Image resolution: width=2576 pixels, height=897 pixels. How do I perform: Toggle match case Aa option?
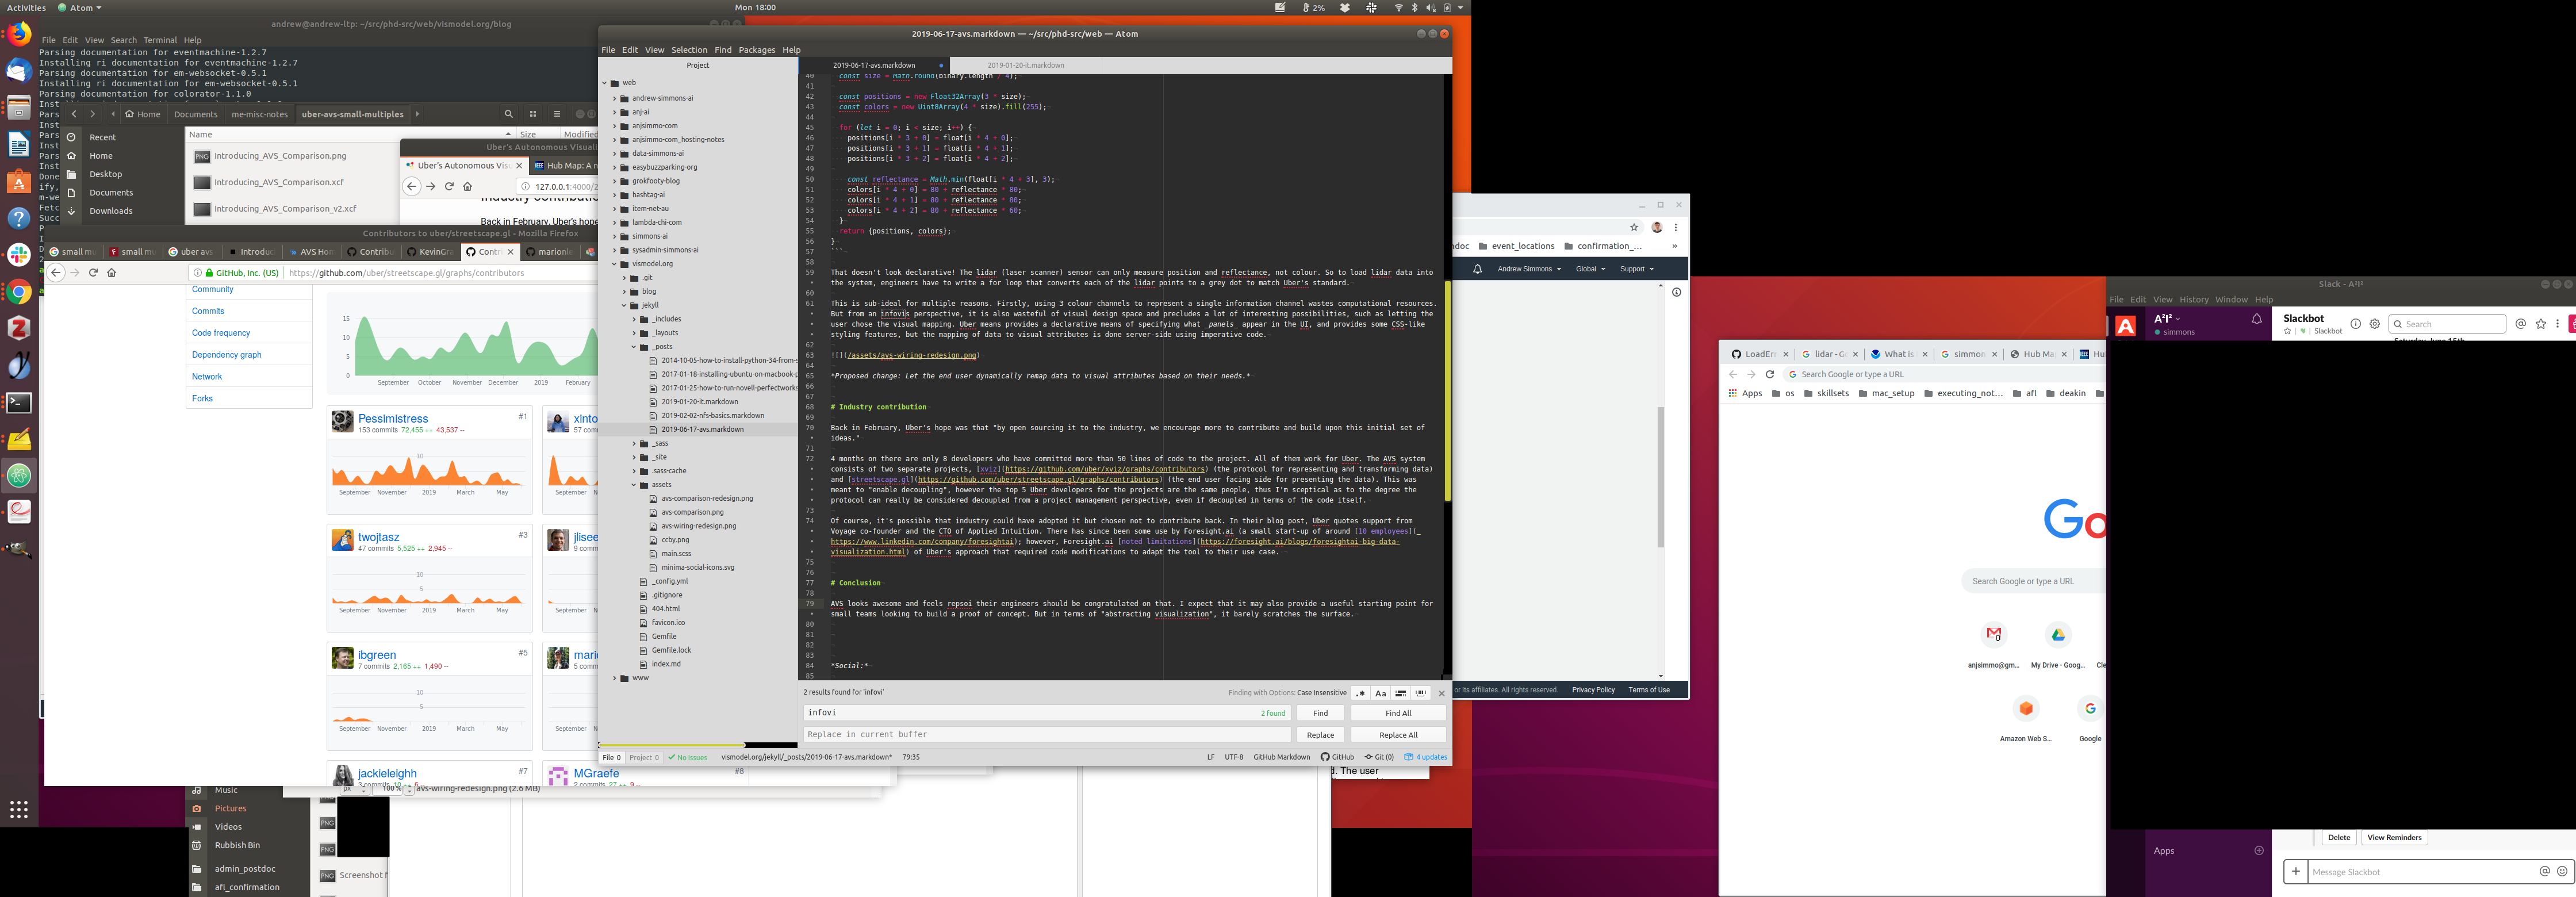(x=1380, y=693)
